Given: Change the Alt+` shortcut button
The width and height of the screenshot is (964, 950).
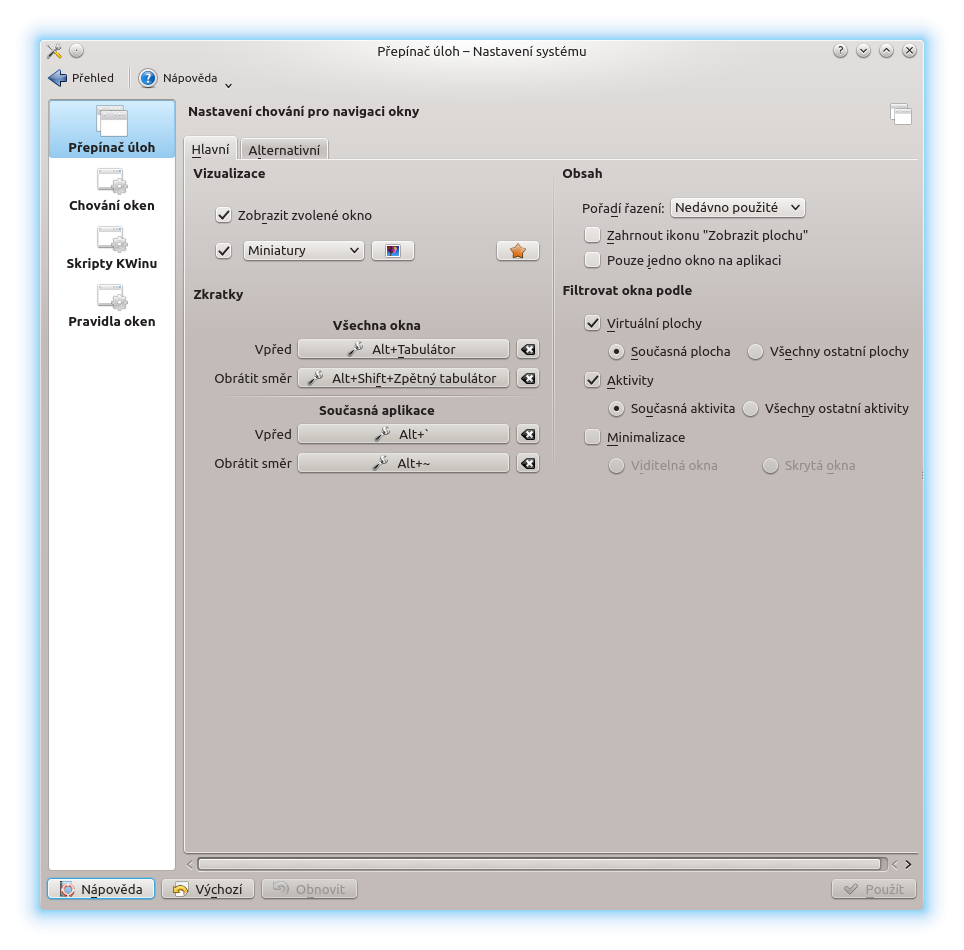Looking at the screenshot, I should pos(403,434).
